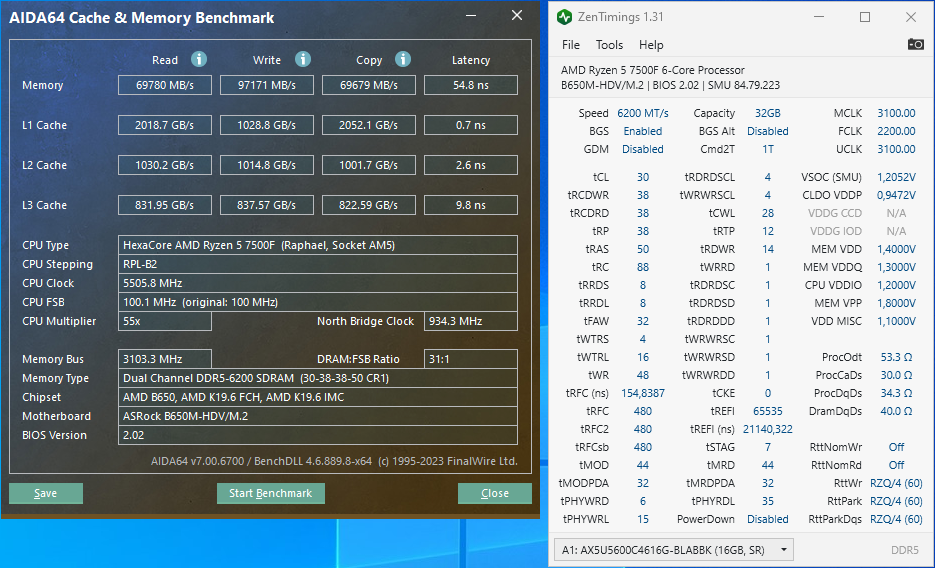Viewport: 935px width, 568px height.
Task: Click CPU FSB field 100.1 MHz
Action: pyautogui.click(x=318, y=302)
